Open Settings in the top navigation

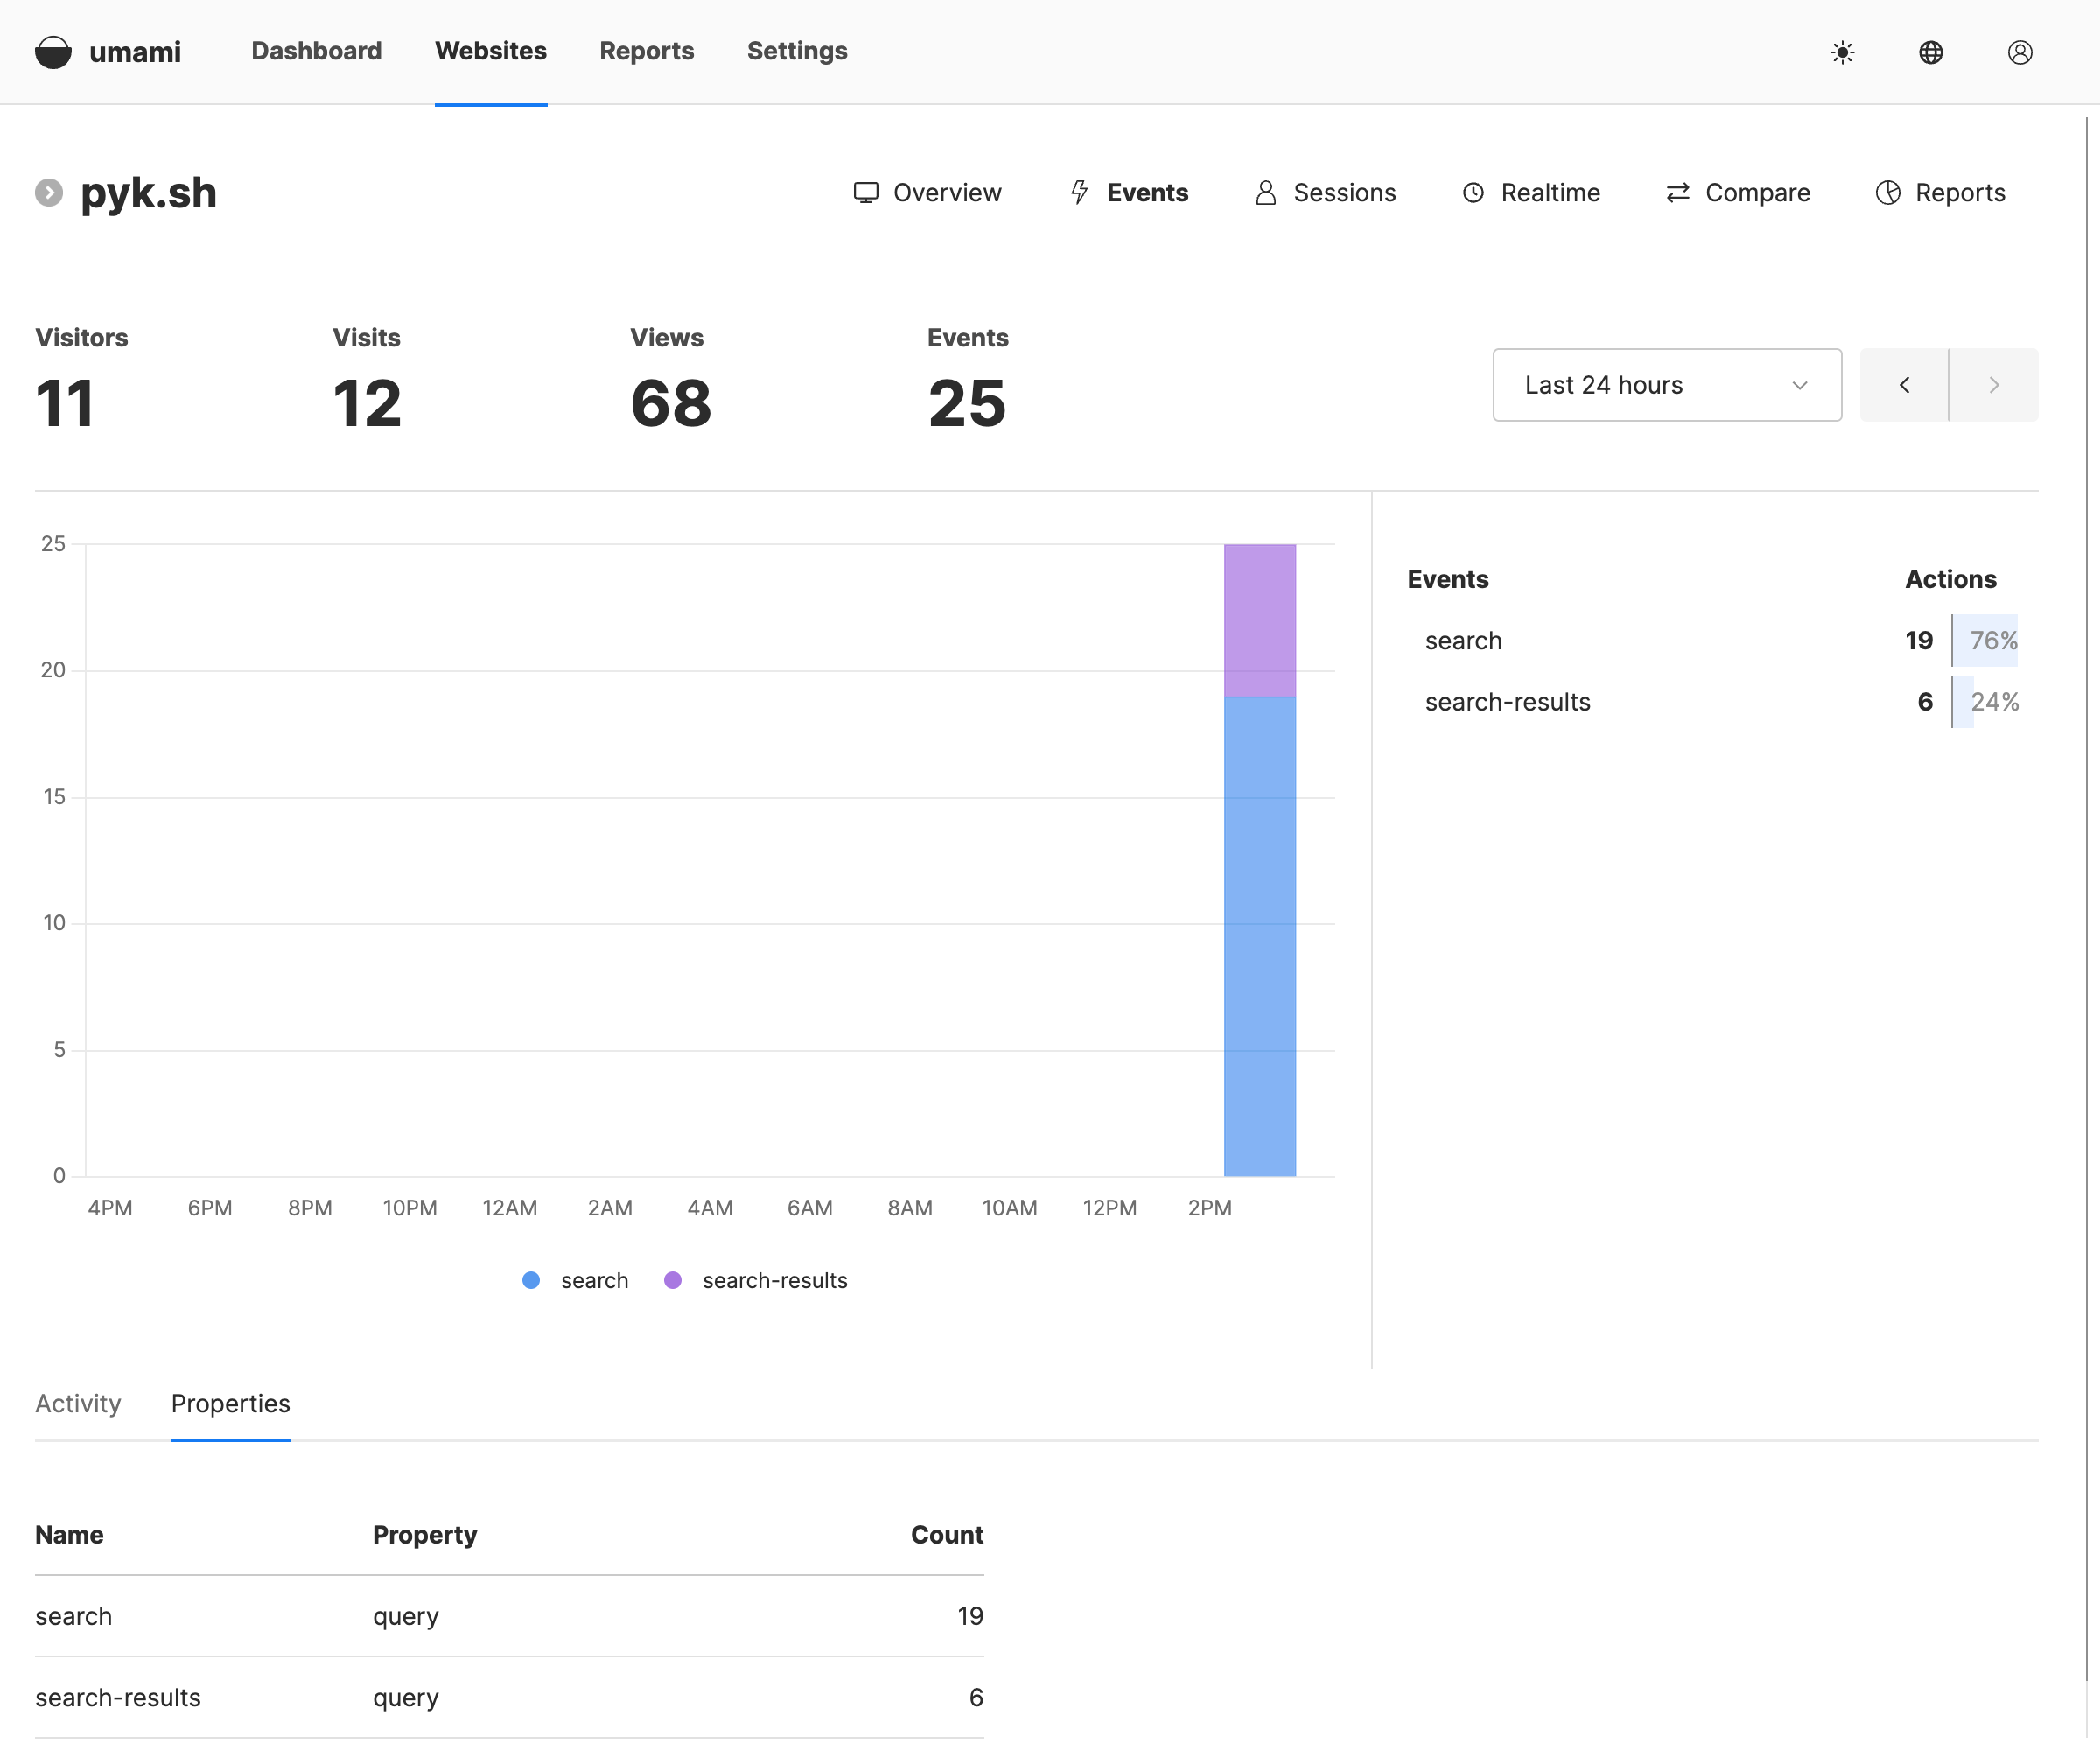tap(797, 51)
